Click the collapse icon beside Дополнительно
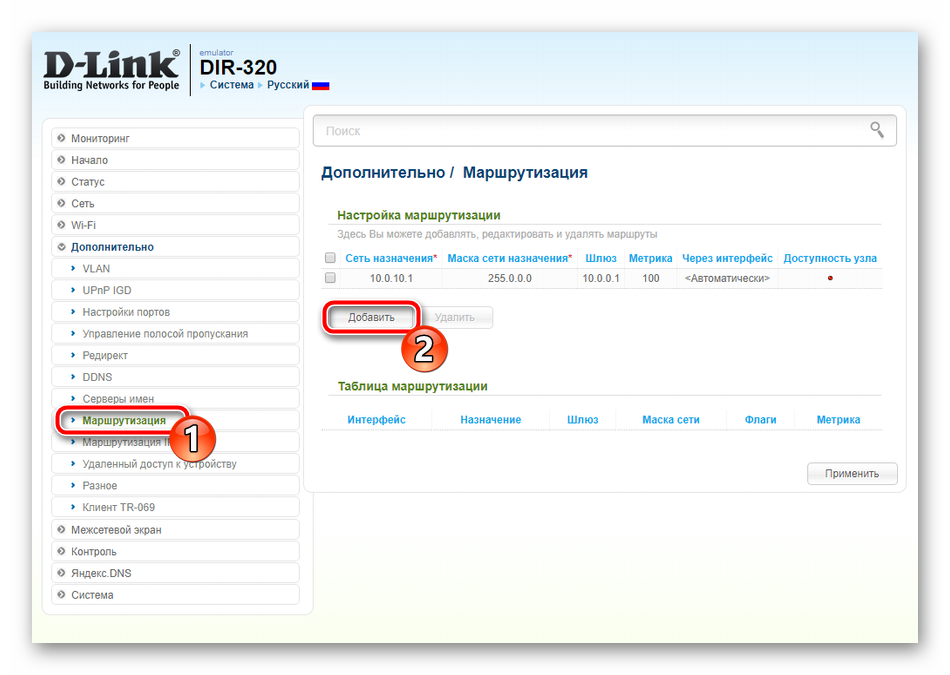Screen dimensions: 950x675 click(61, 247)
